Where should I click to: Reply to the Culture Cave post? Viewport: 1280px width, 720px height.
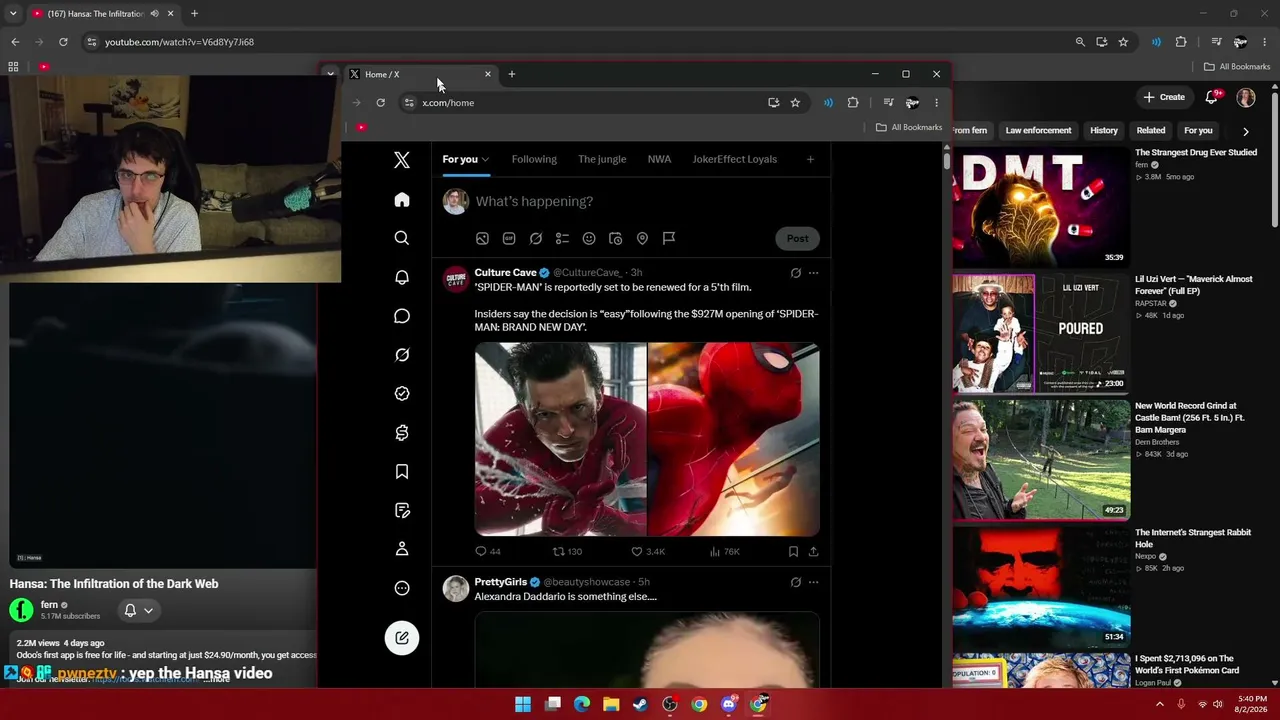click(488, 551)
